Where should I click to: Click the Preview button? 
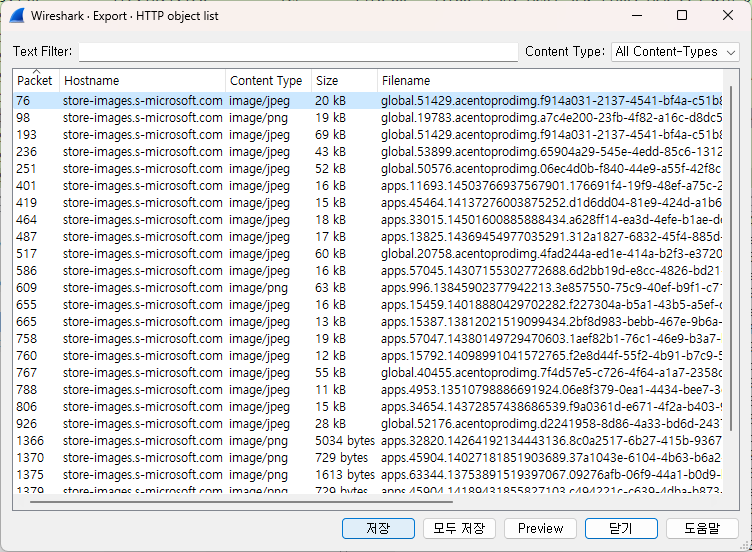(540, 529)
